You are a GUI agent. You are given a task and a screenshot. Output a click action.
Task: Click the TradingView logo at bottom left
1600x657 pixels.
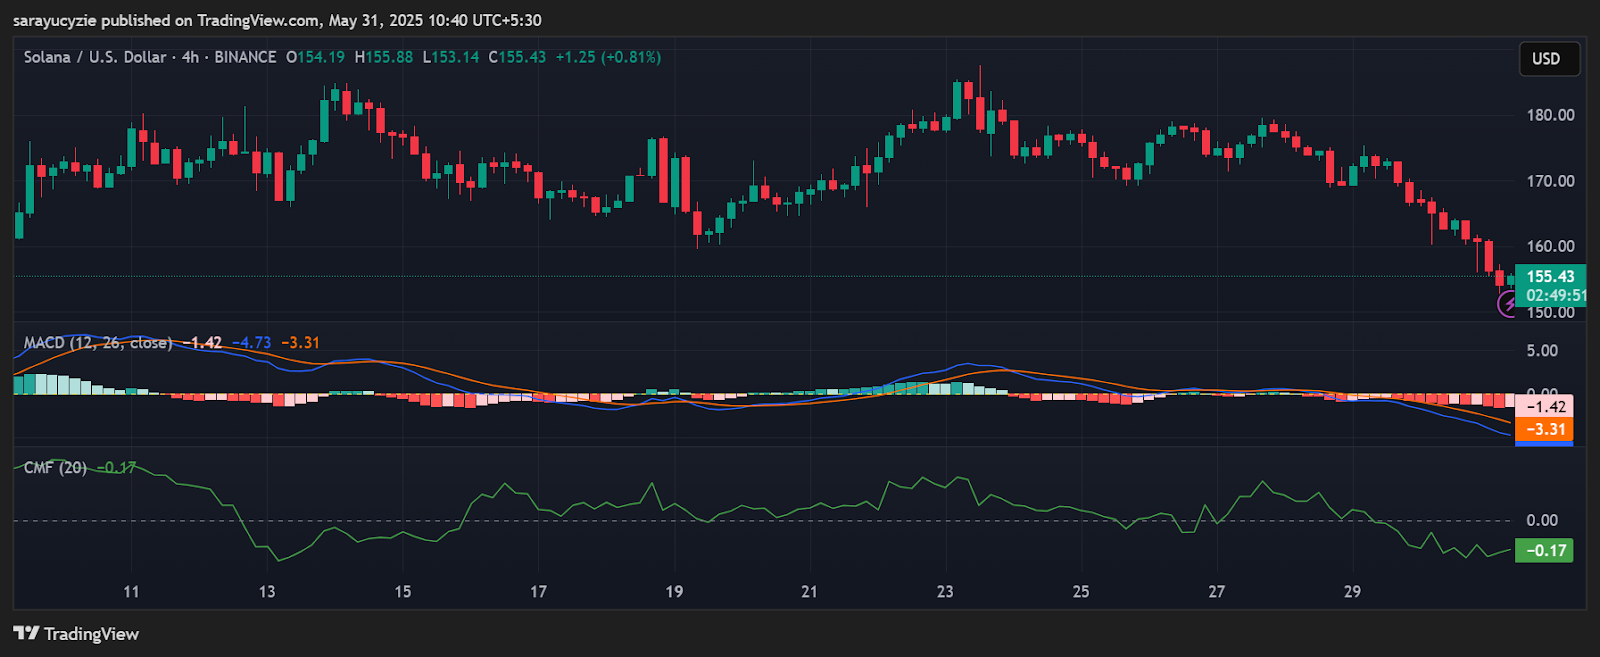26,633
